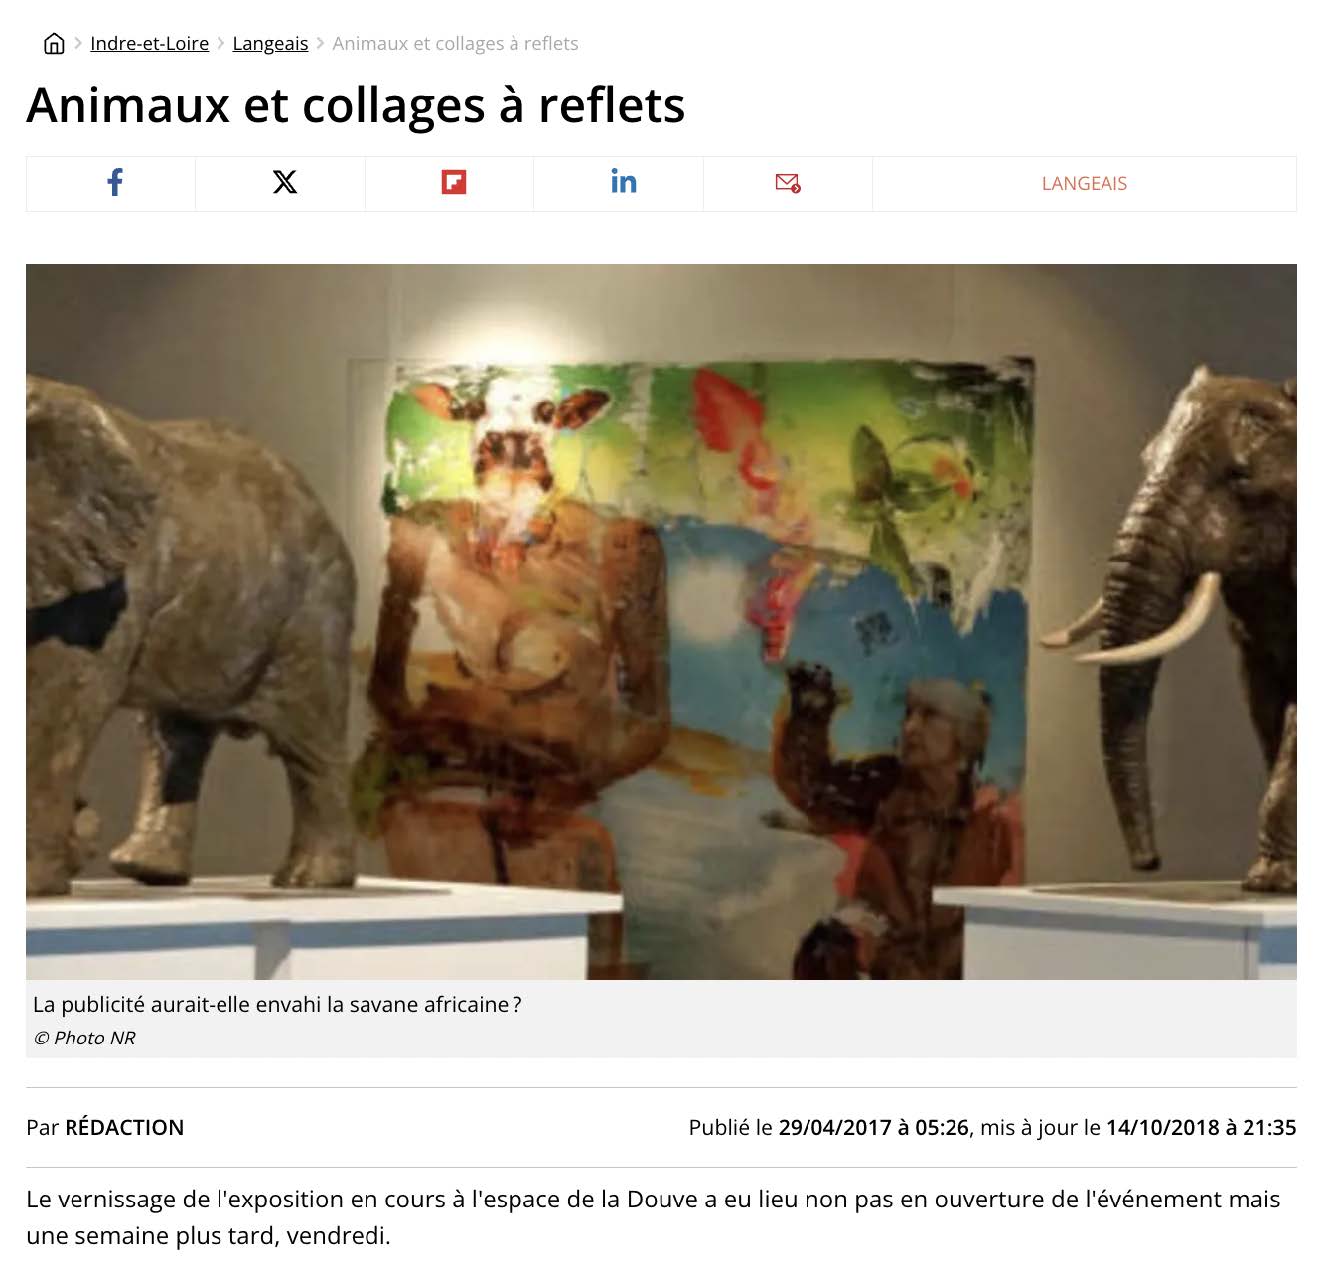Viewport: 1323px width, 1282px height.
Task: Open Langeais breadcrumb link
Action: (x=270, y=43)
